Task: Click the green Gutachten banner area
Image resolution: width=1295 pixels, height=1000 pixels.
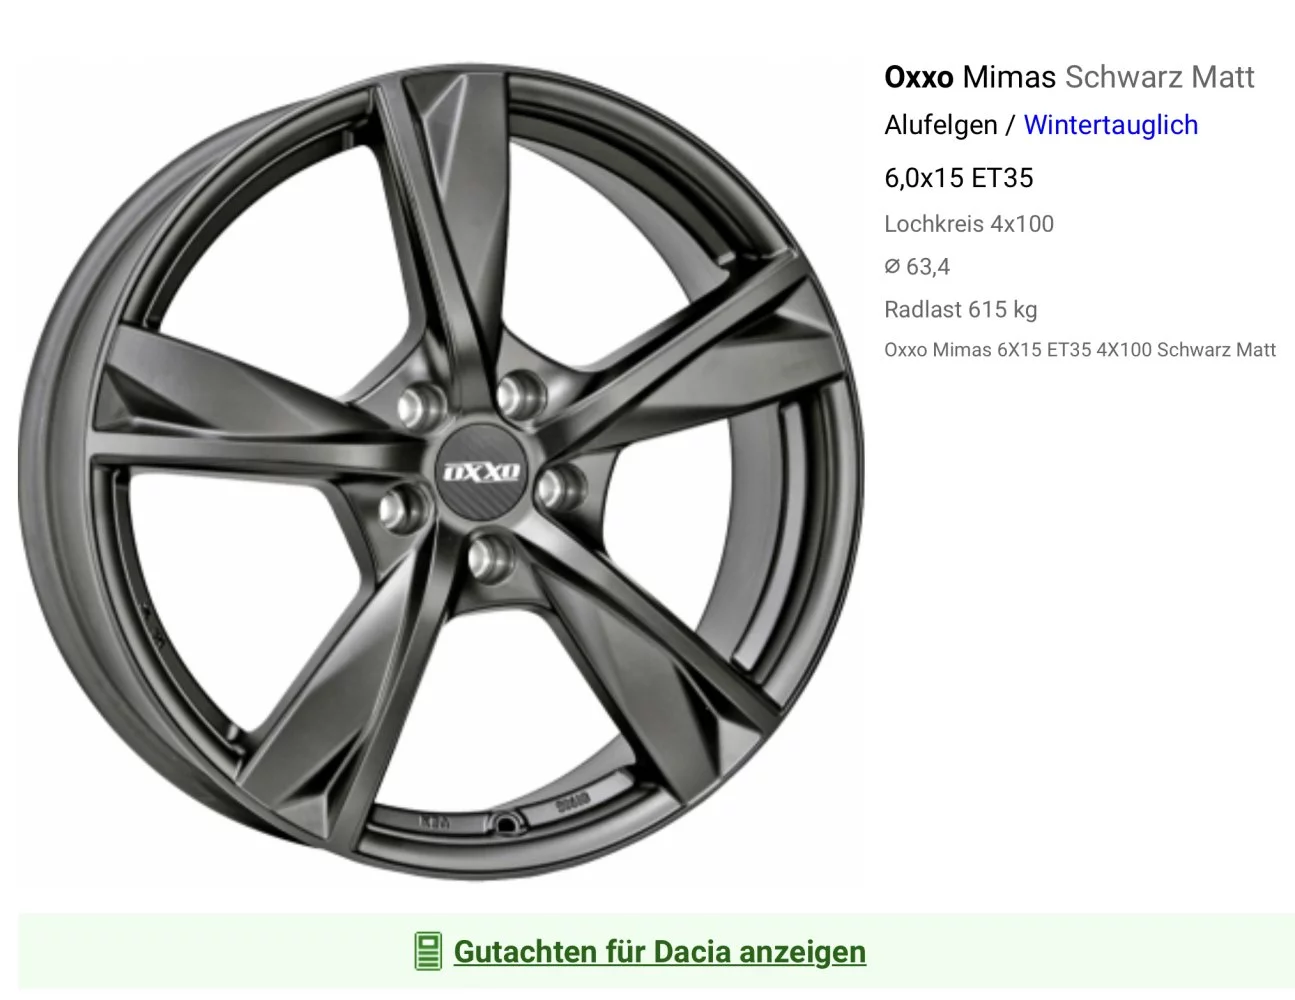Action: 656,951
